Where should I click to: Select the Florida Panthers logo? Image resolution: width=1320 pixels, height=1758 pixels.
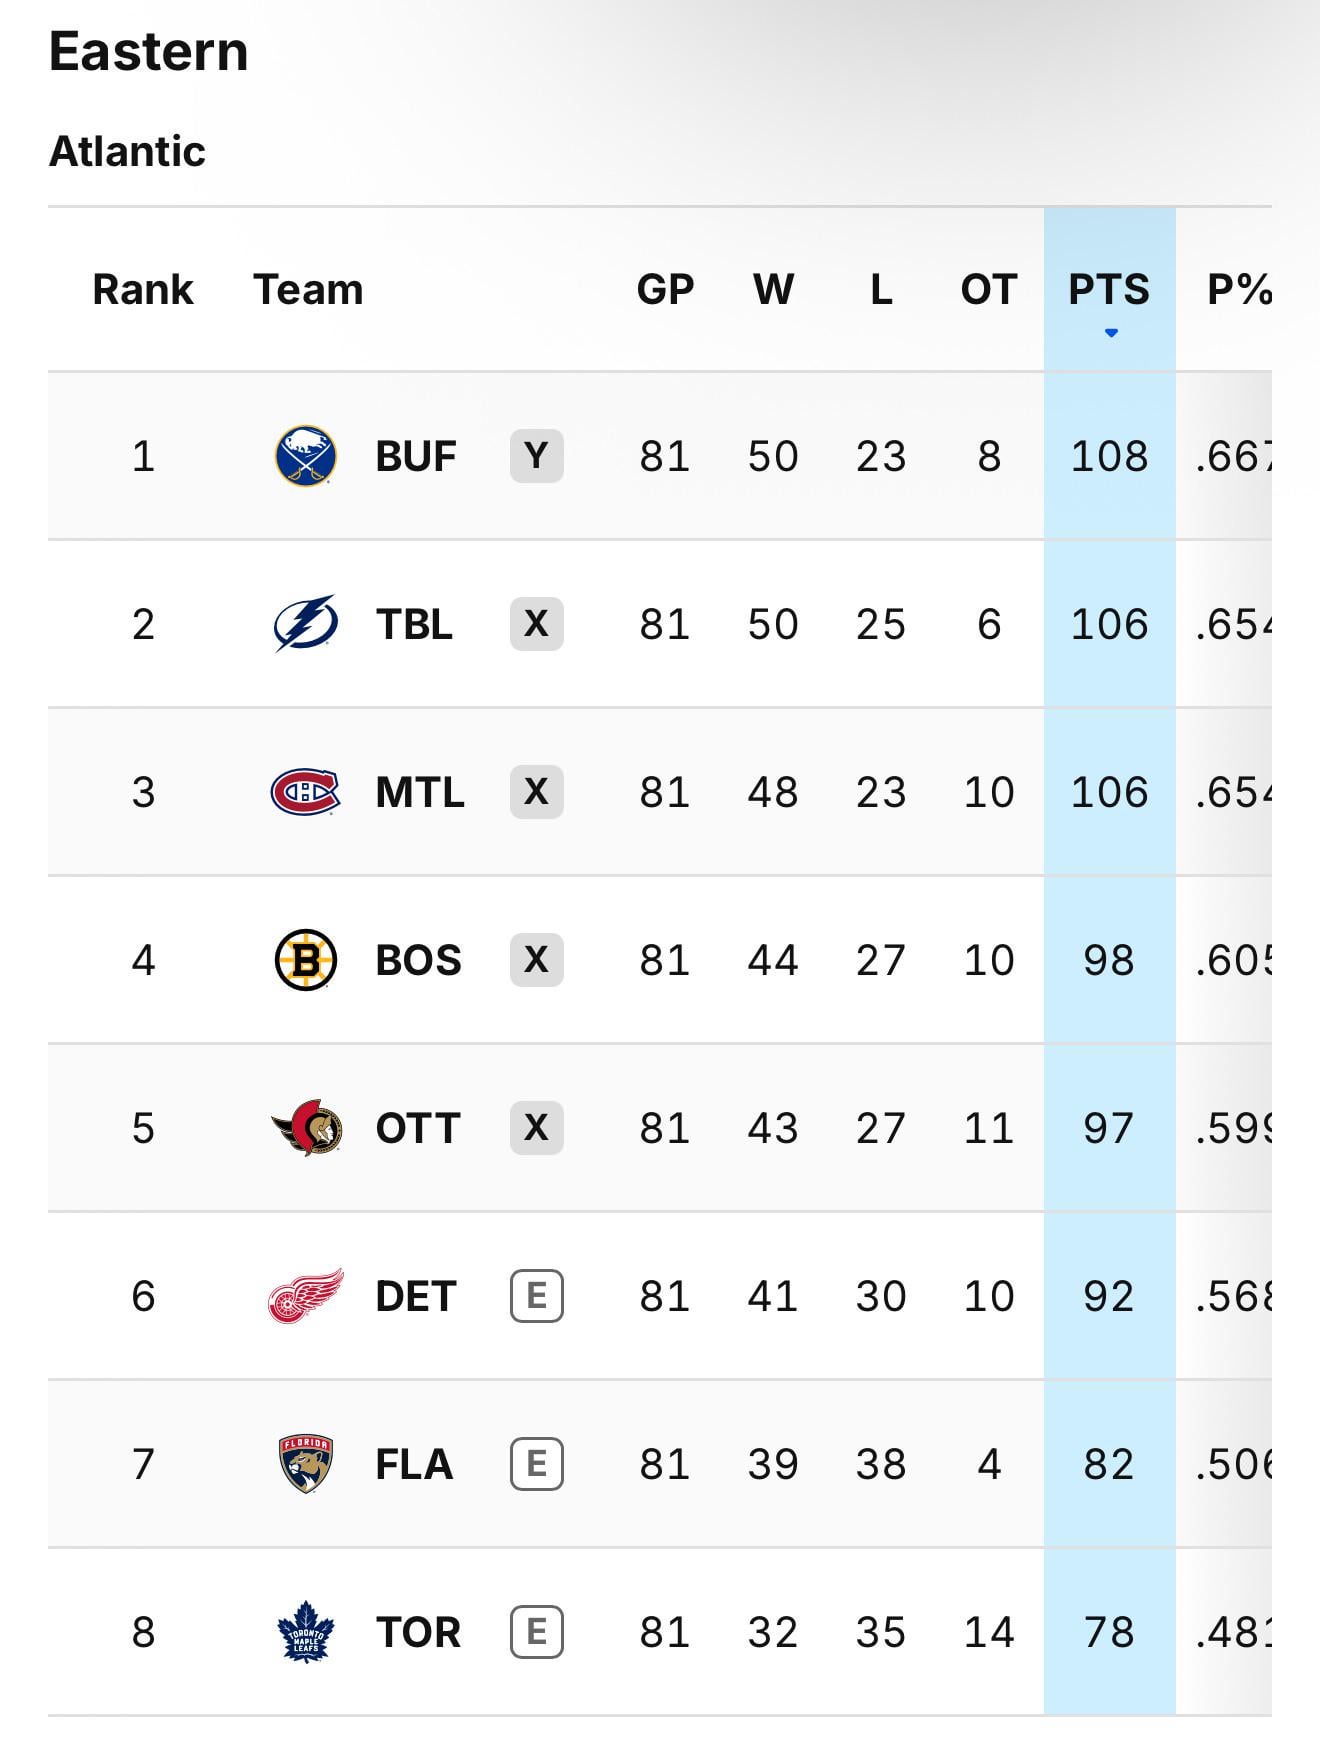click(x=306, y=1464)
